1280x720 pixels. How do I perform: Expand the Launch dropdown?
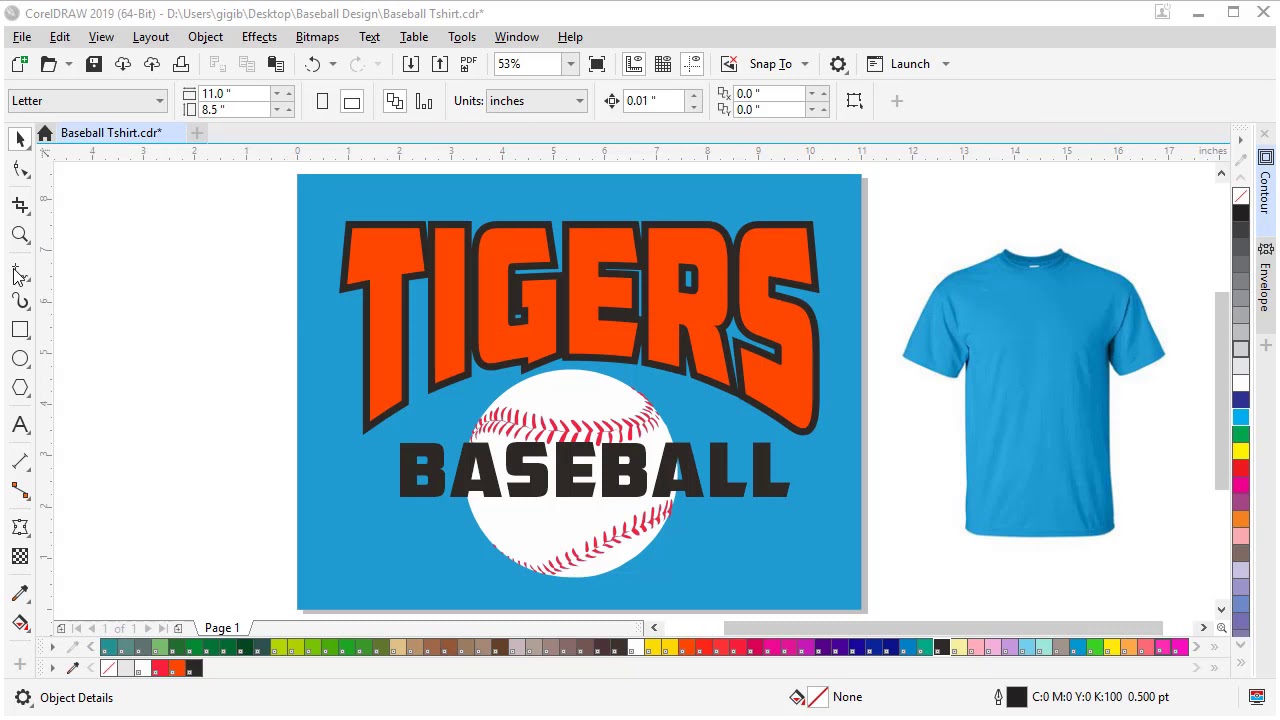click(x=946, y=64)
